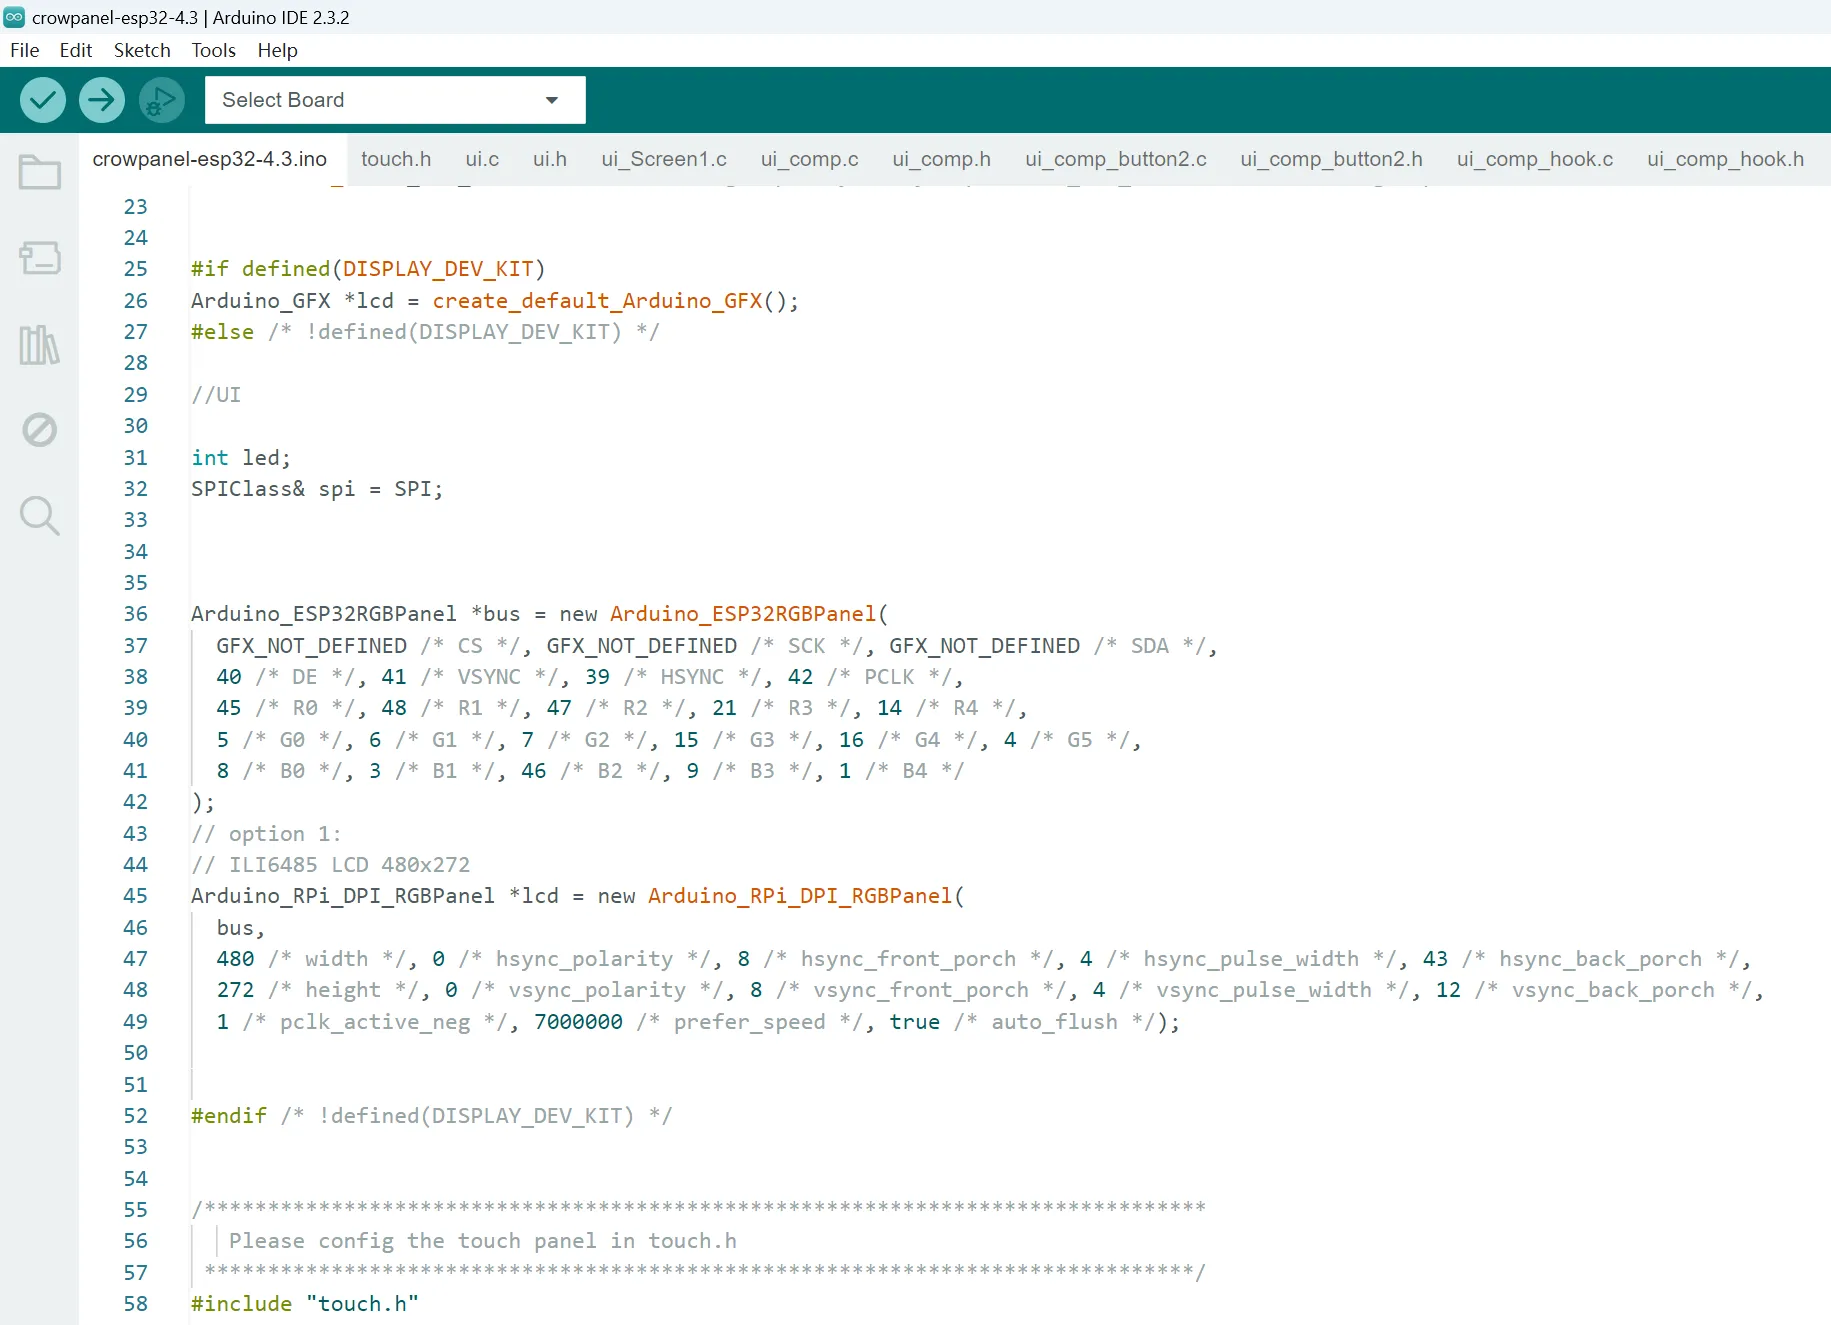This screenshot has width=1831, height=1325.
Task: Click 'true' auto_flush value
Action: 914,1022
